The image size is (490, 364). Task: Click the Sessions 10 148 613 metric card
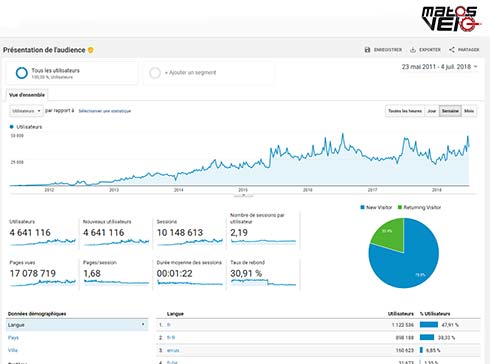190,233
